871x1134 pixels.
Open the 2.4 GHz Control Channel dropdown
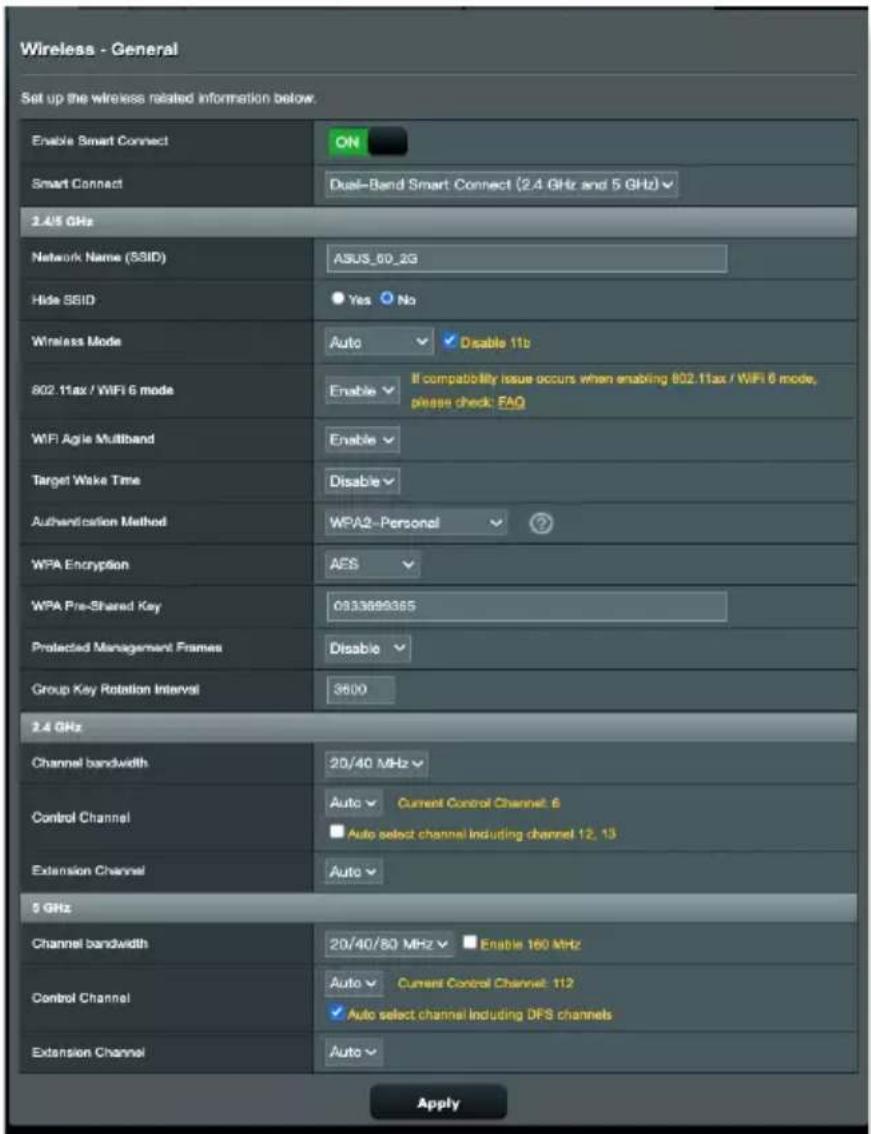pos(353,803)
